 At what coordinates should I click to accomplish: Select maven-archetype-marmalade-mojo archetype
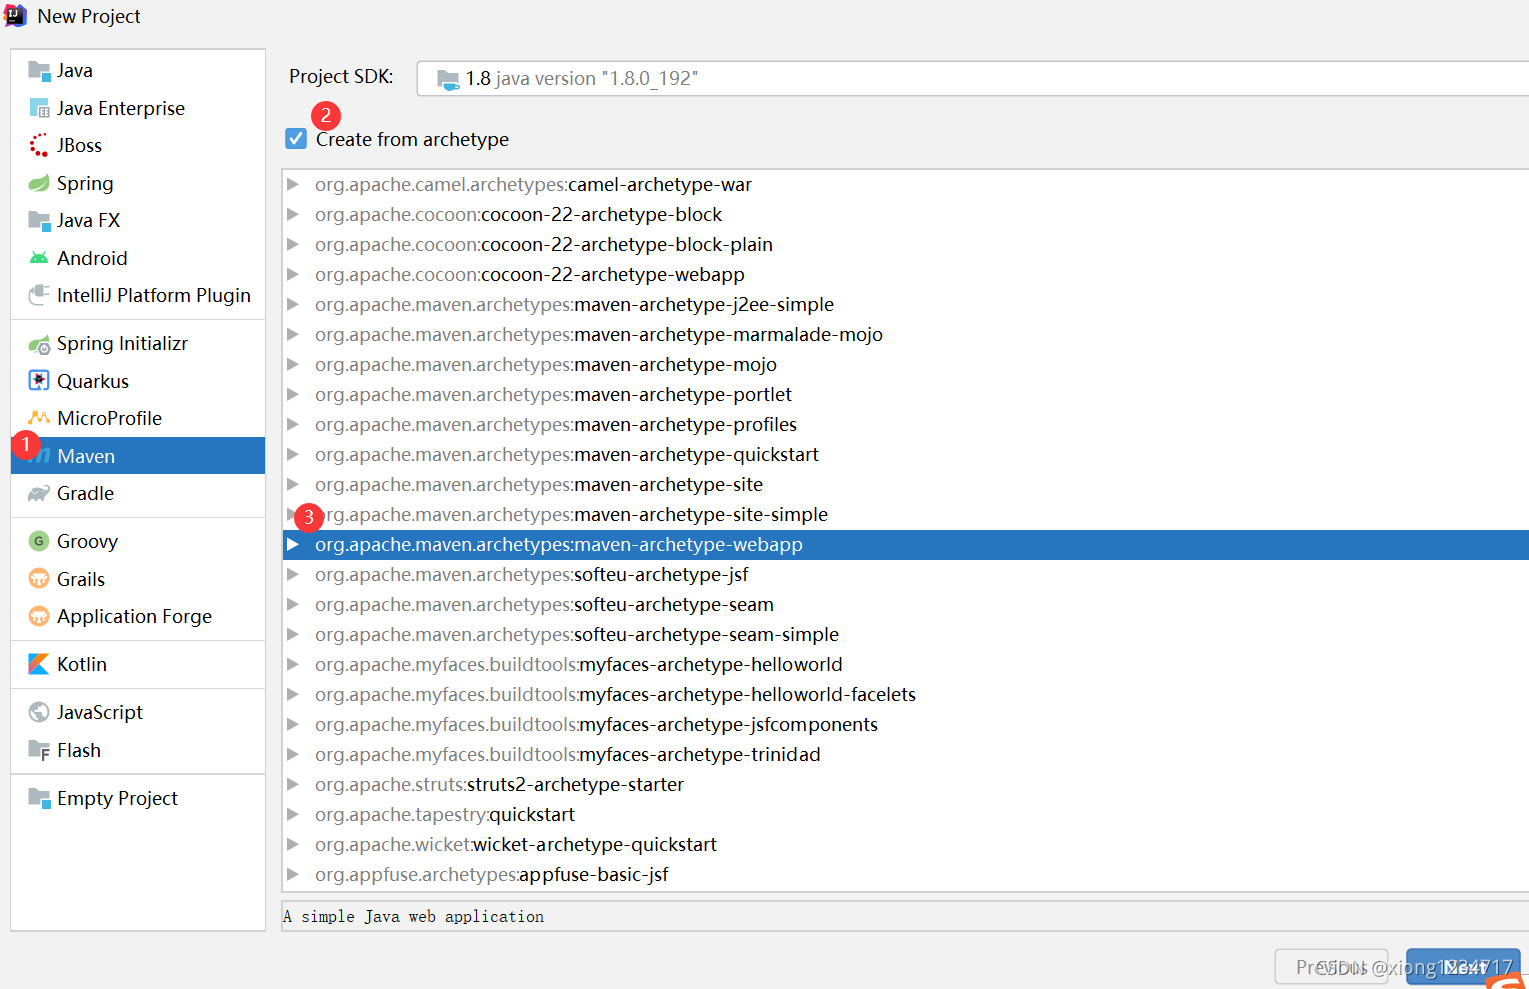pyautogui.click(x=905, y=334)
